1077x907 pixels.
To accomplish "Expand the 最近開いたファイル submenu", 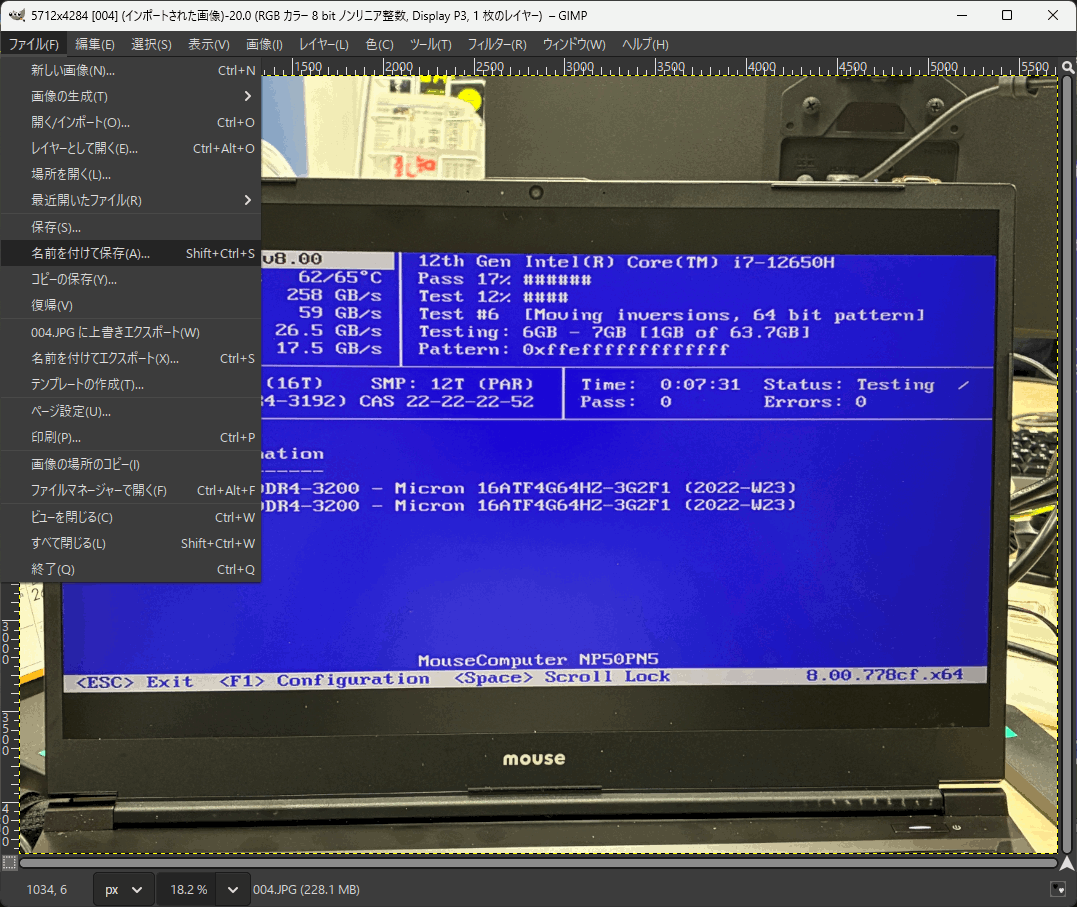I will tap(130, 200).
